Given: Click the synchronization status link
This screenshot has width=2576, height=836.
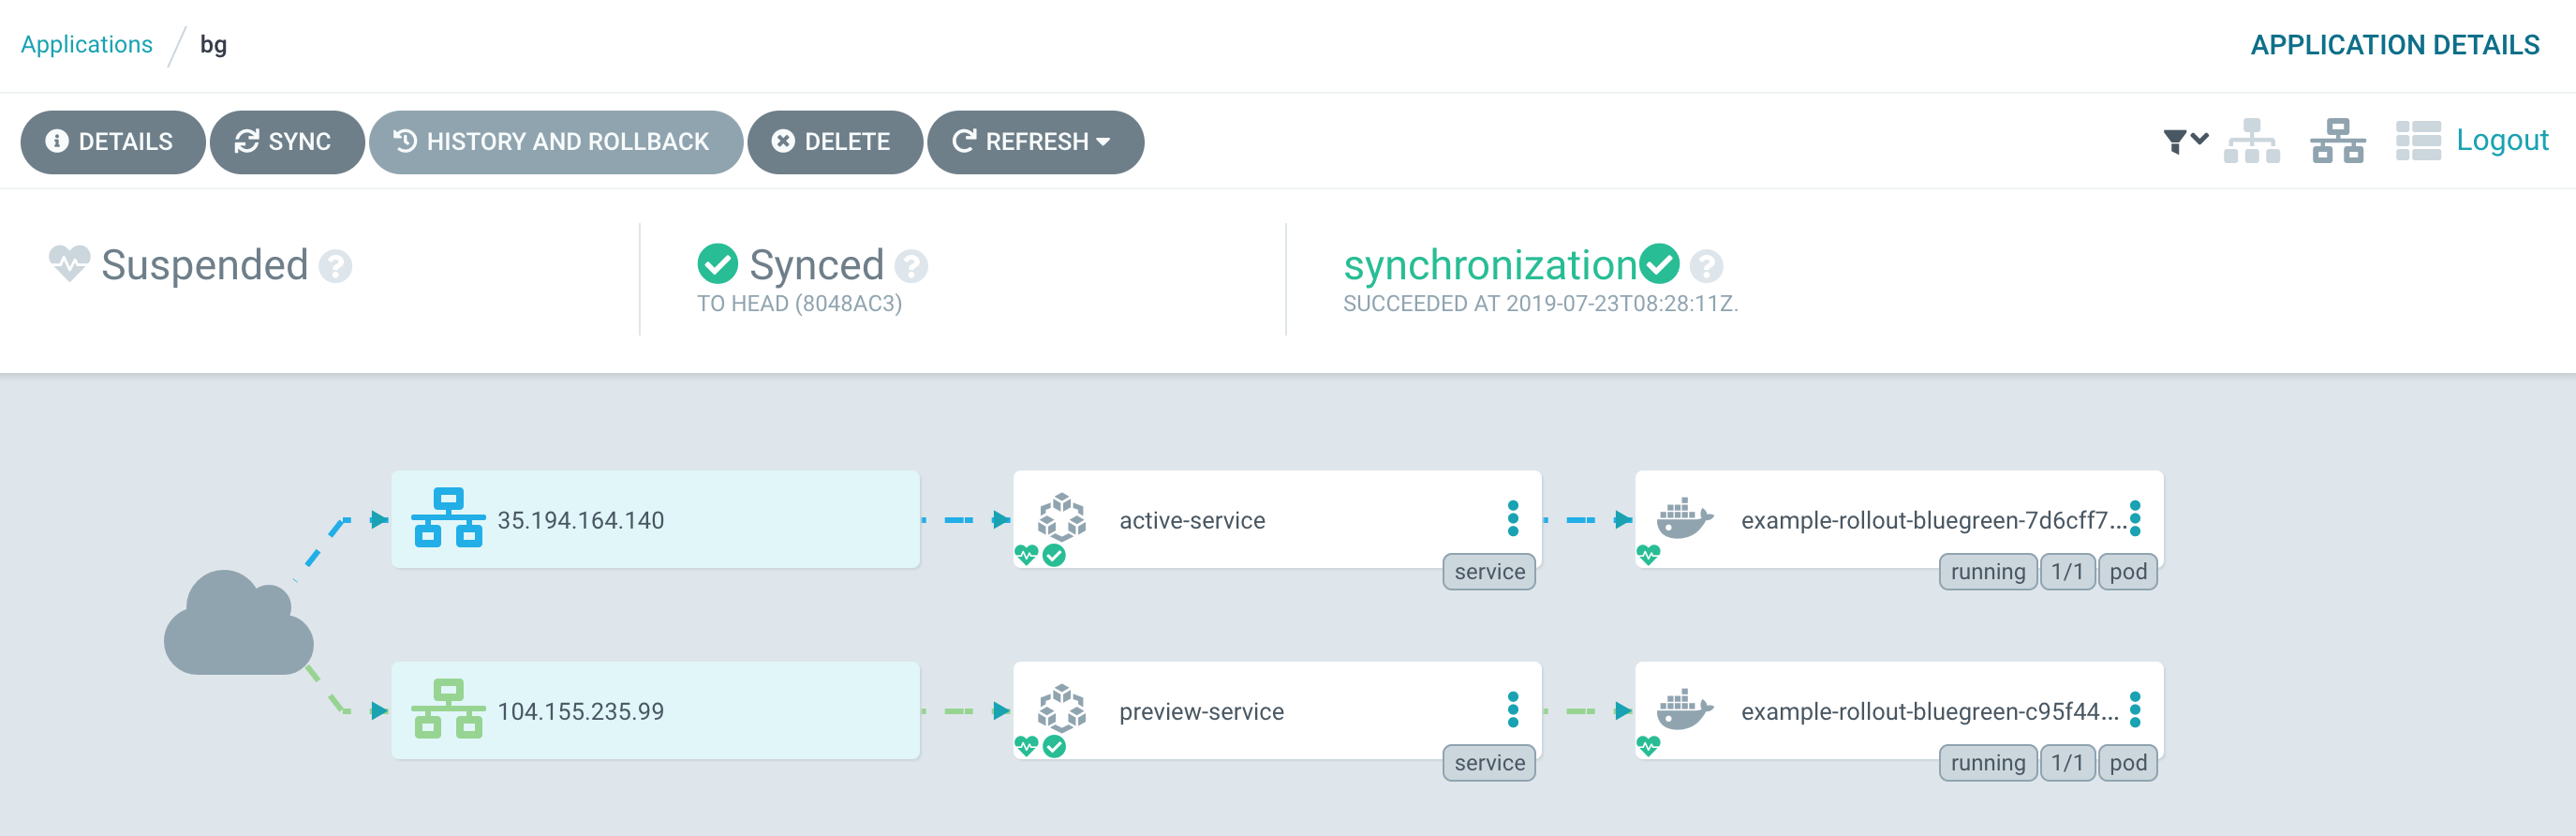Looking at the screenshot, I should (1490, 265).
